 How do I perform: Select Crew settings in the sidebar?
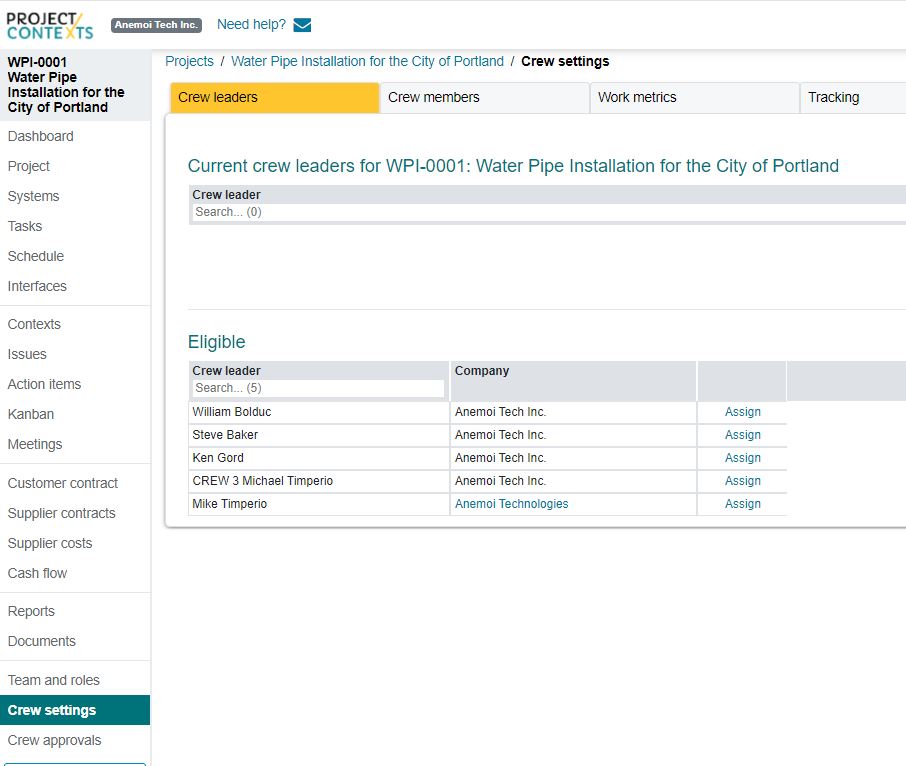[75, 711]
